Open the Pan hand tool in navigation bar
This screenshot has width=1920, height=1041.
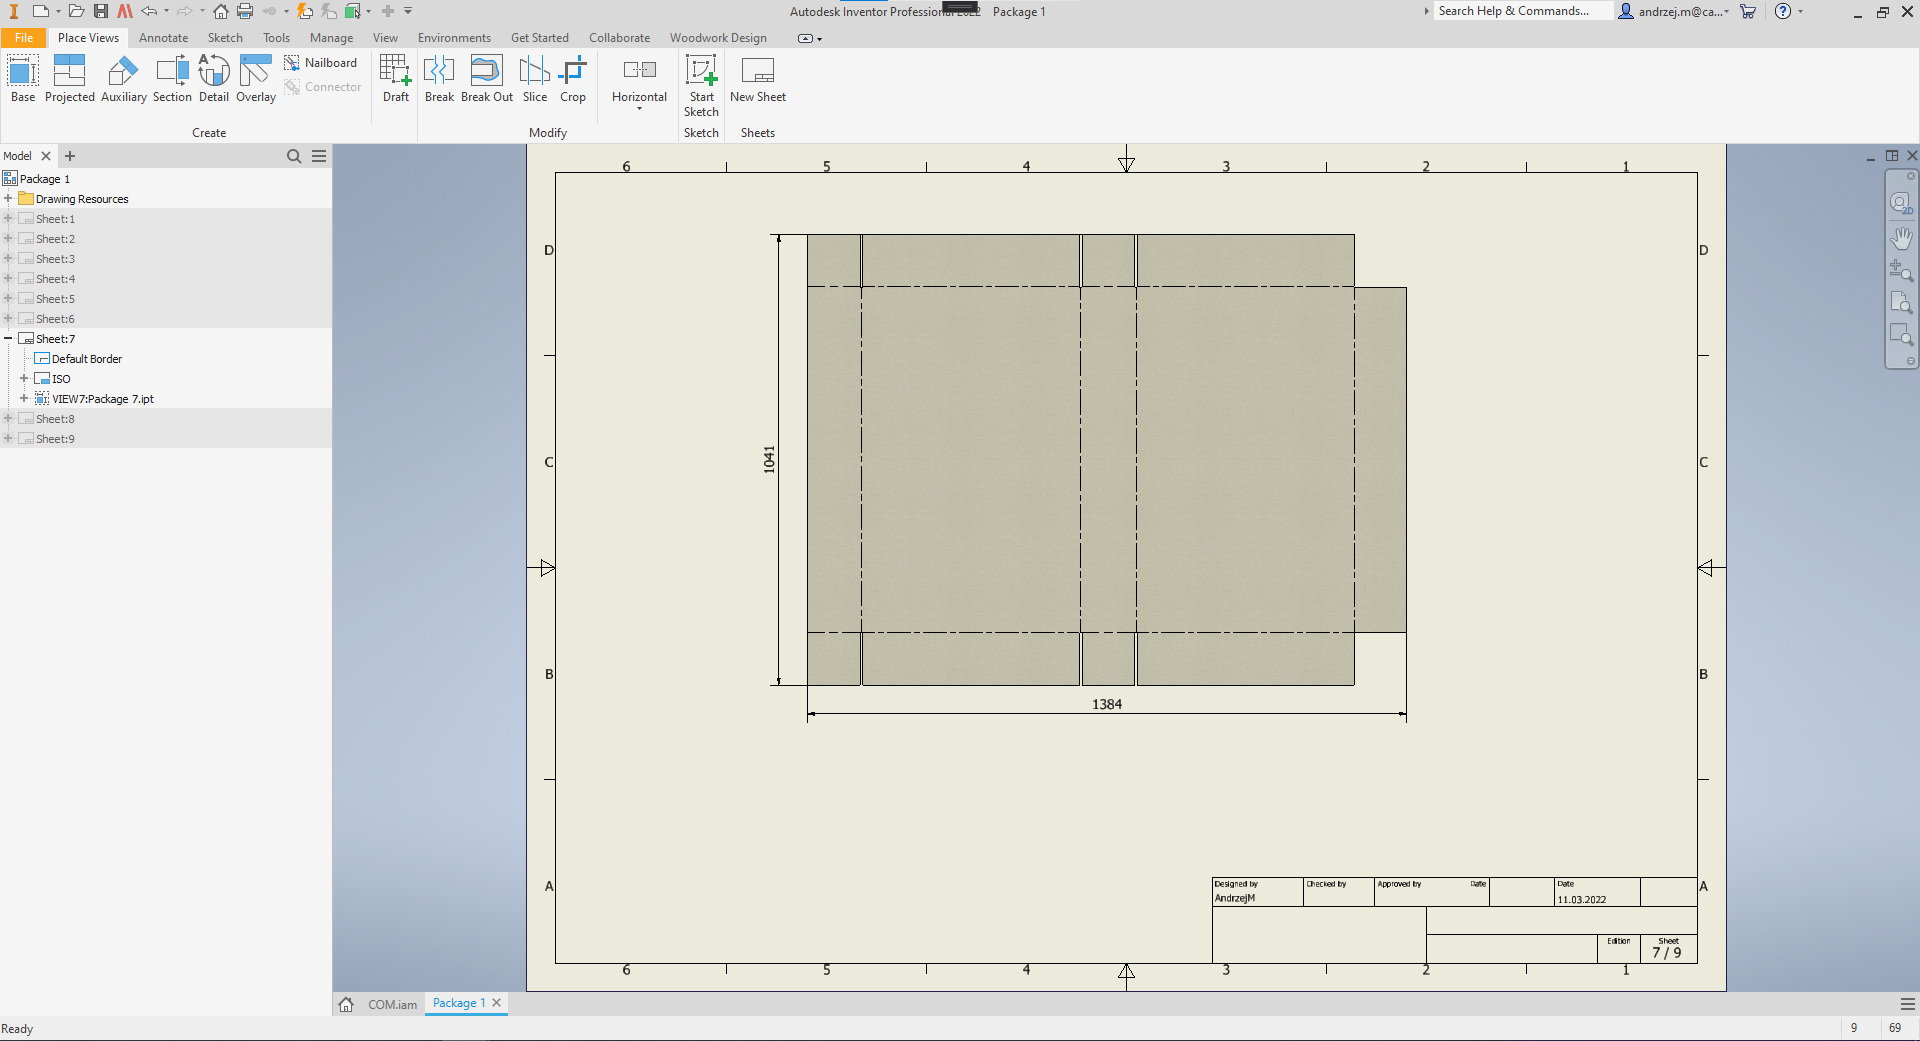(1901, 238)
